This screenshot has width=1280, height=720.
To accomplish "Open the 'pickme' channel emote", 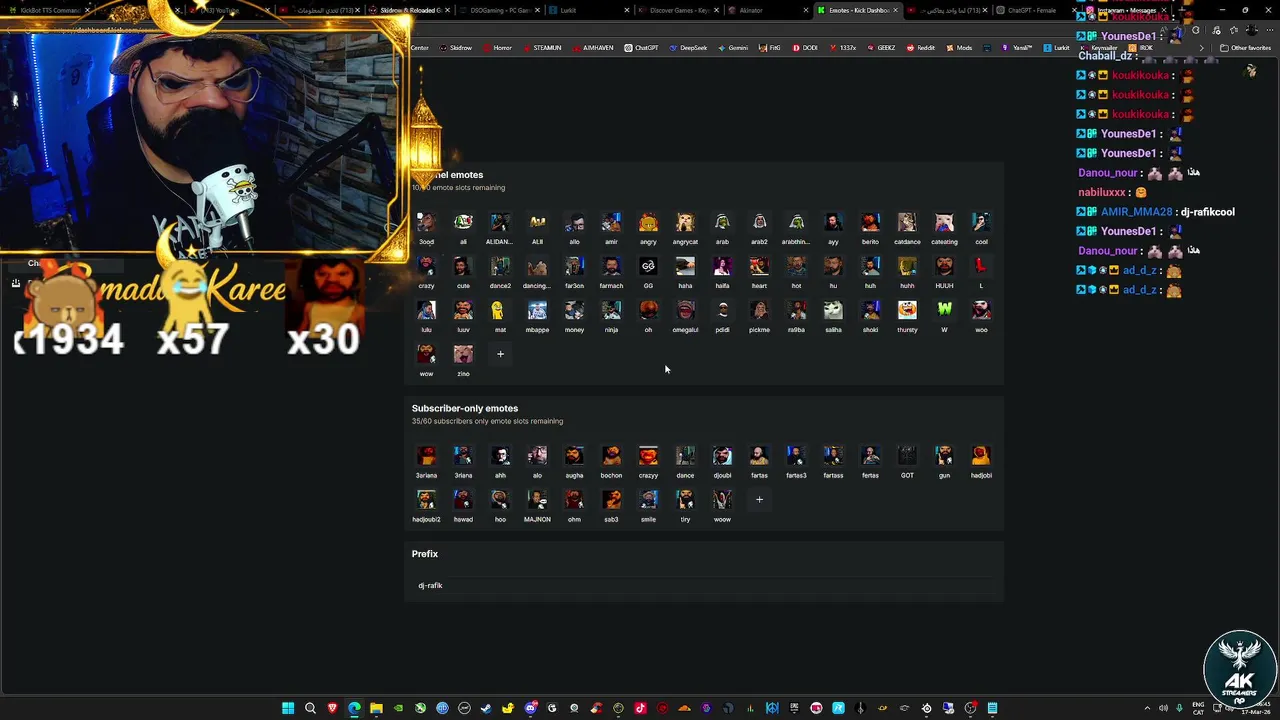I will (x=759, y=310).
